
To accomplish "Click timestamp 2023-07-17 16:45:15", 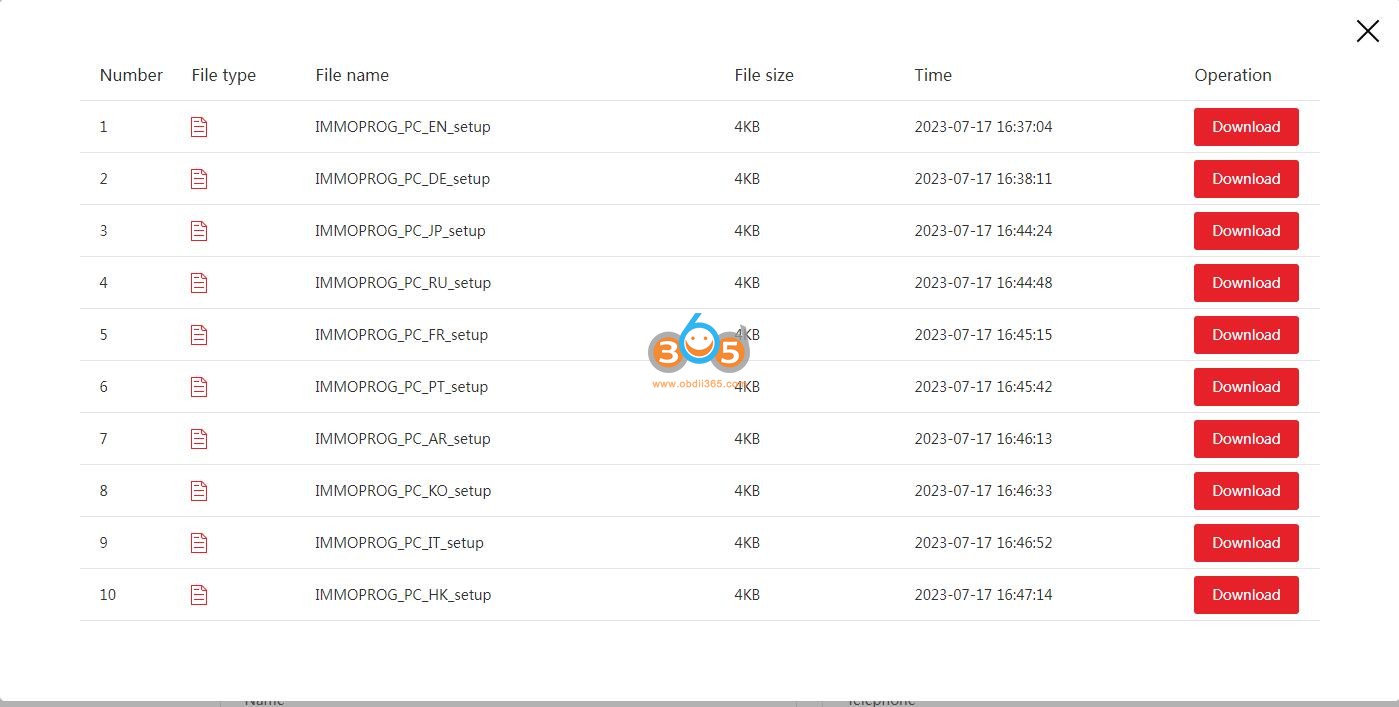I will pos(983,335).
